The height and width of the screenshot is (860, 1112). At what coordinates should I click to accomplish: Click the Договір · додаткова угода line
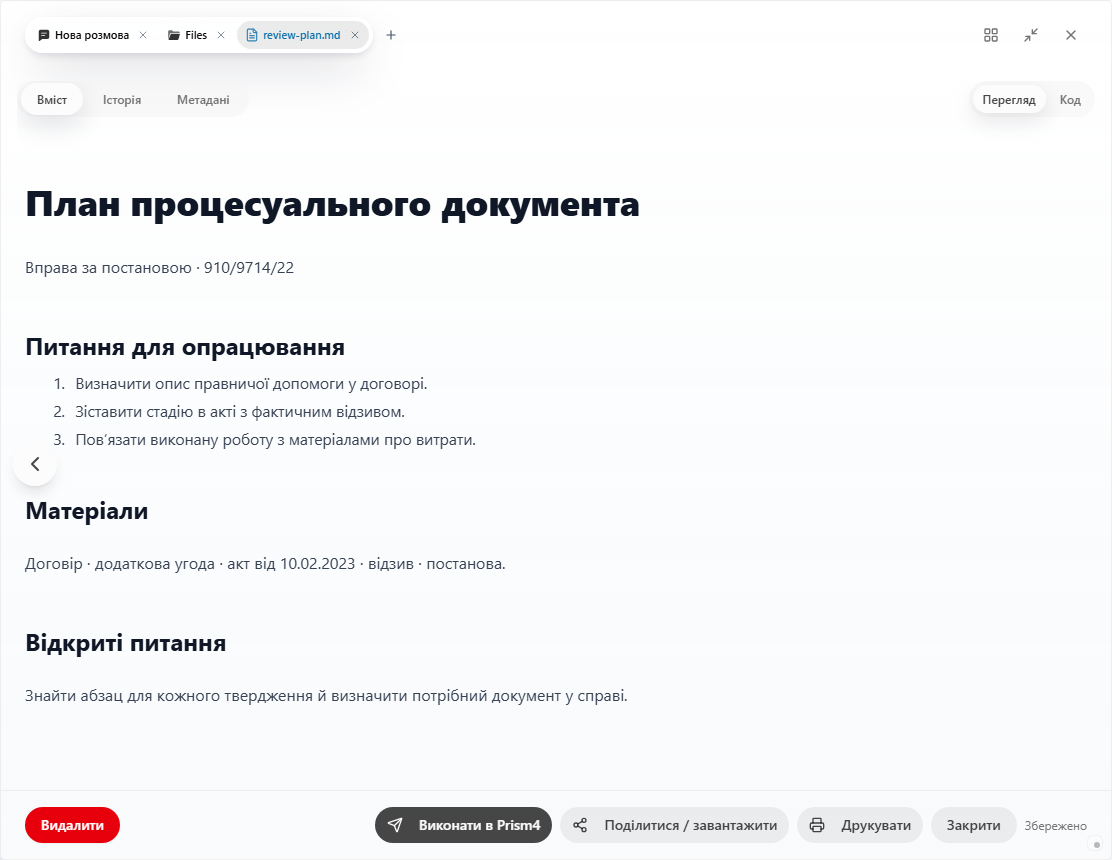point(265,564)
